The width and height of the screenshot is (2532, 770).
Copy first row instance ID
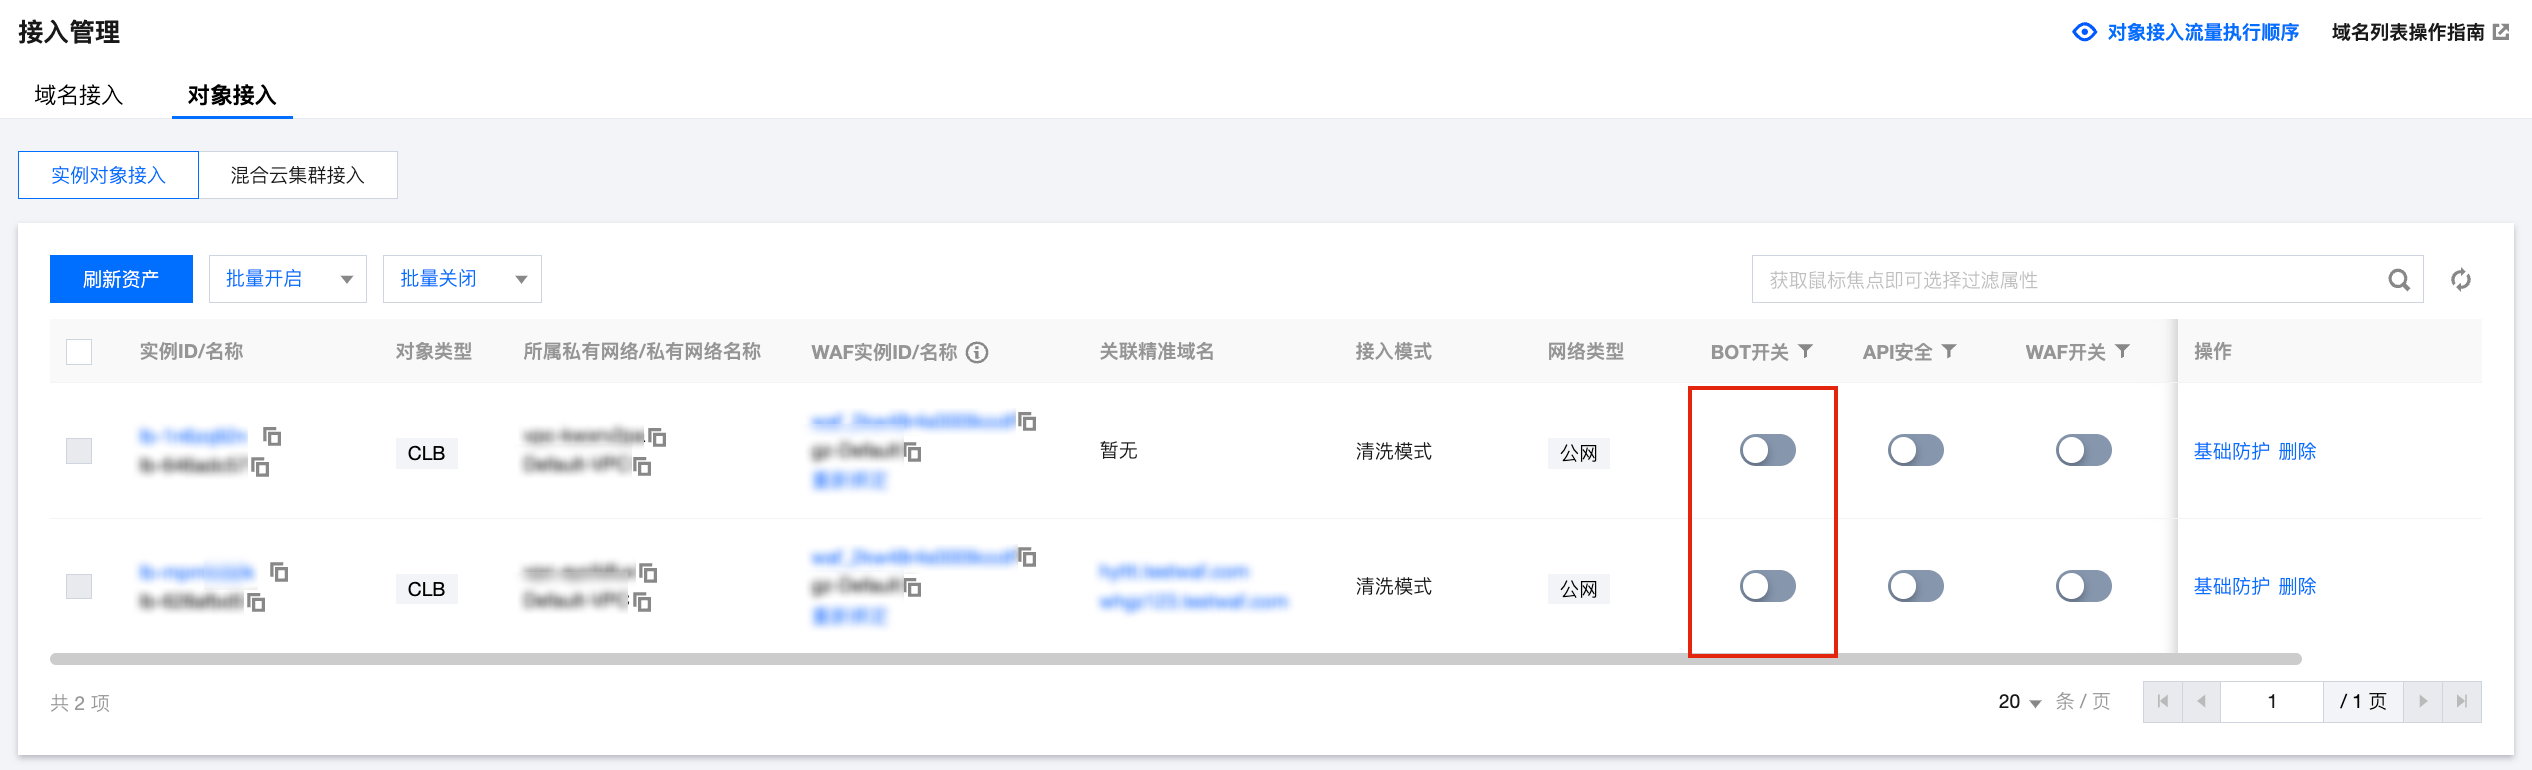pyautogui.click(x=272, y=436)
